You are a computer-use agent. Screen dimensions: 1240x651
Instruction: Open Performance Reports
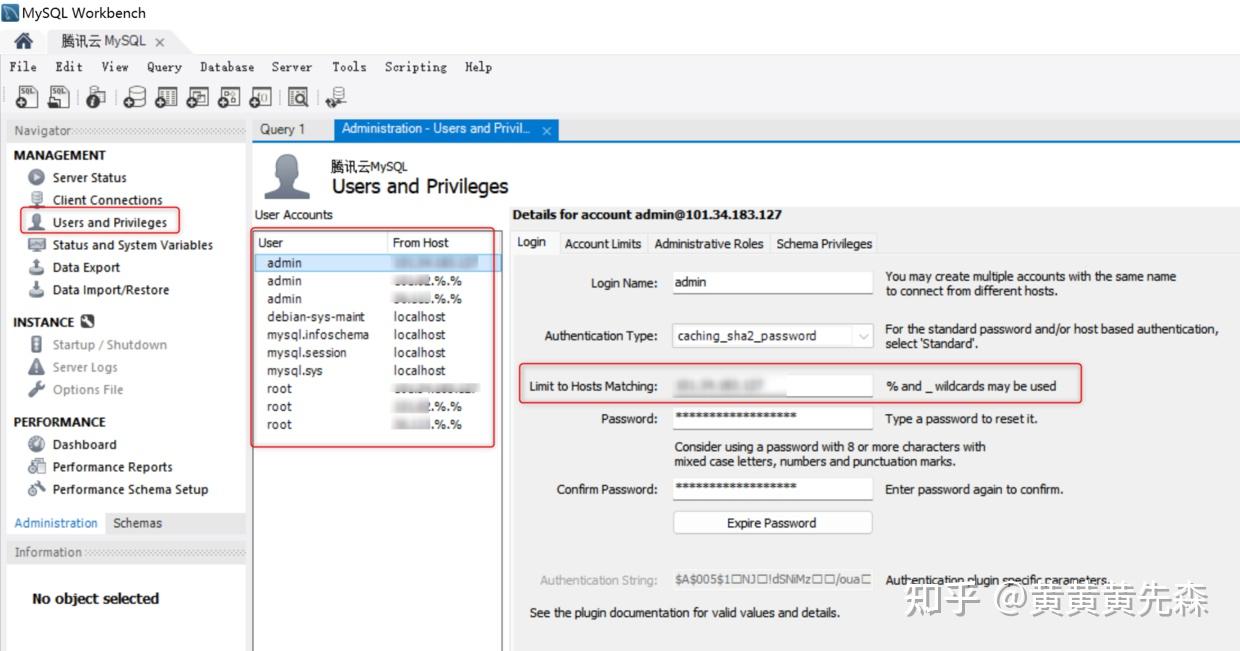pos(112,467)
